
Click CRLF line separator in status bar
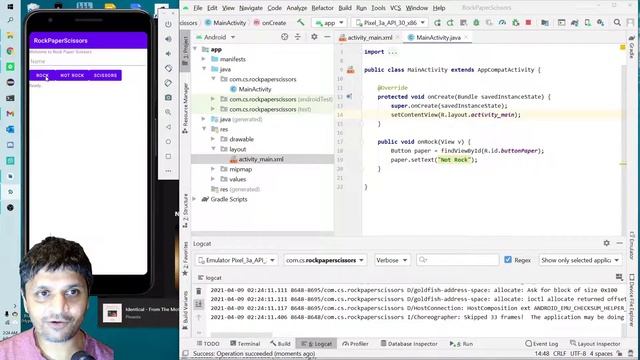(559, 353)
